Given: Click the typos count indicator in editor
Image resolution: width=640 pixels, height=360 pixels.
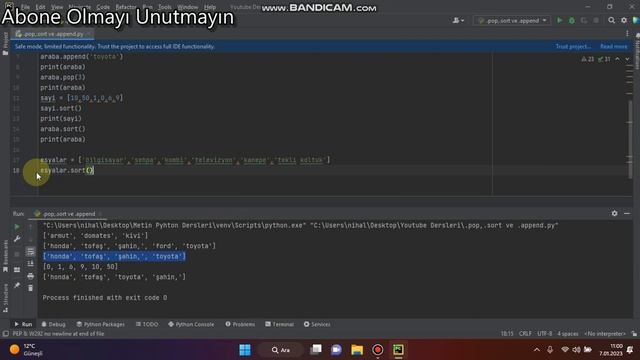Looking at the screenshot, I should [604, 59].
